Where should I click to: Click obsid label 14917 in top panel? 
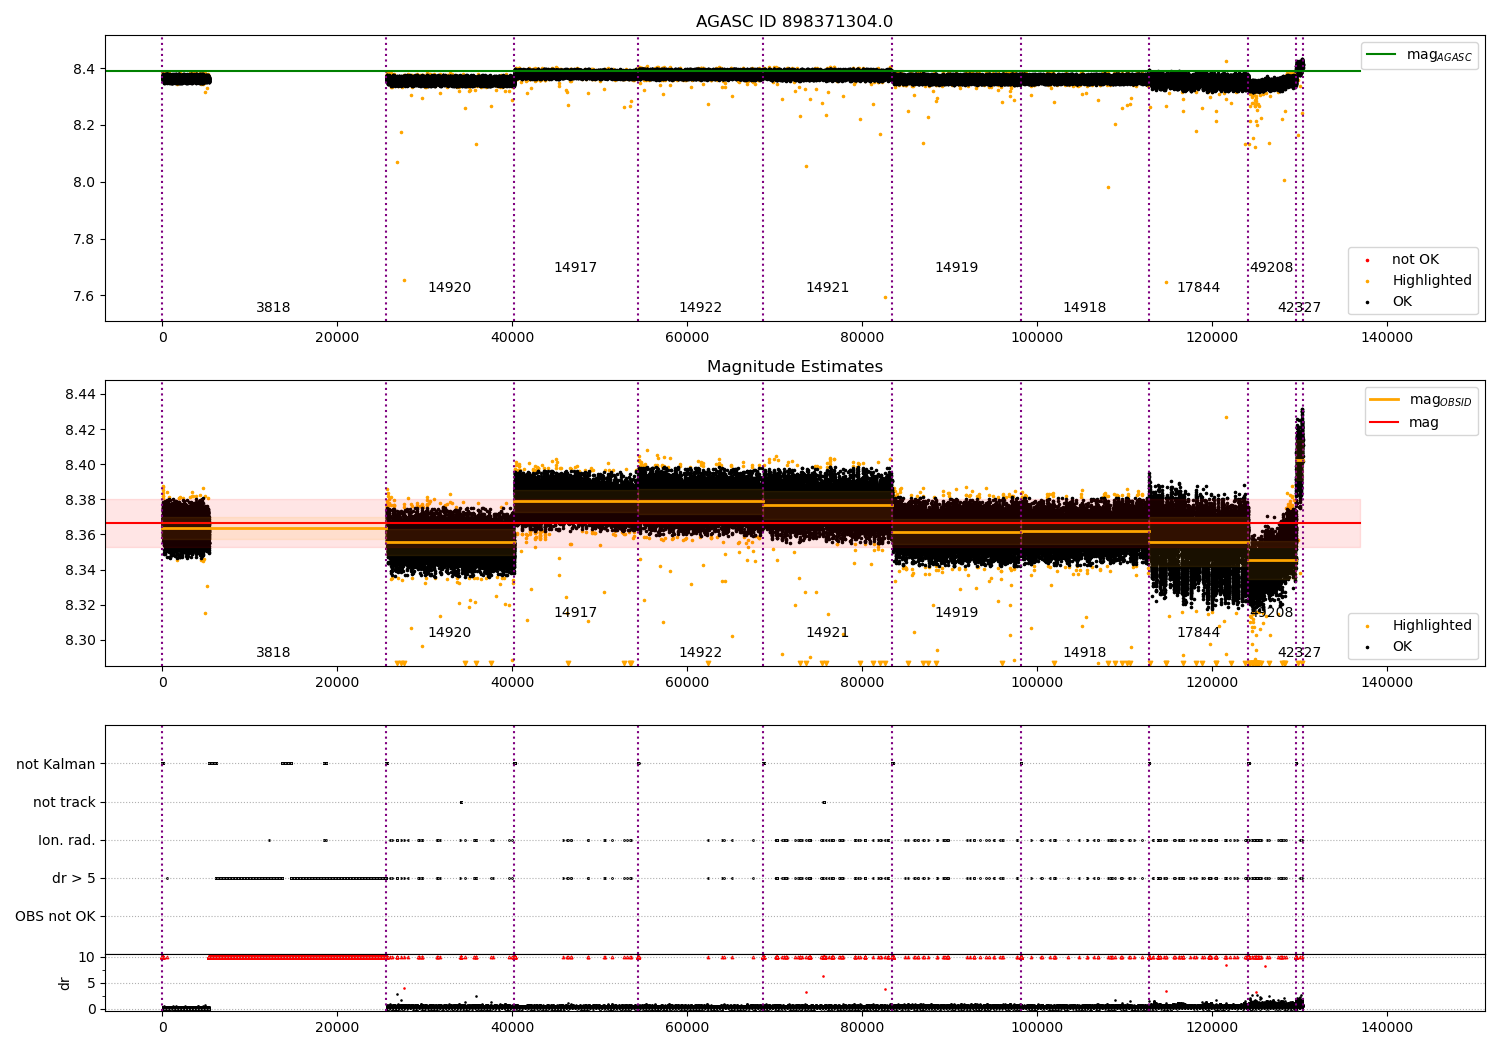click(x=575, y=268)
